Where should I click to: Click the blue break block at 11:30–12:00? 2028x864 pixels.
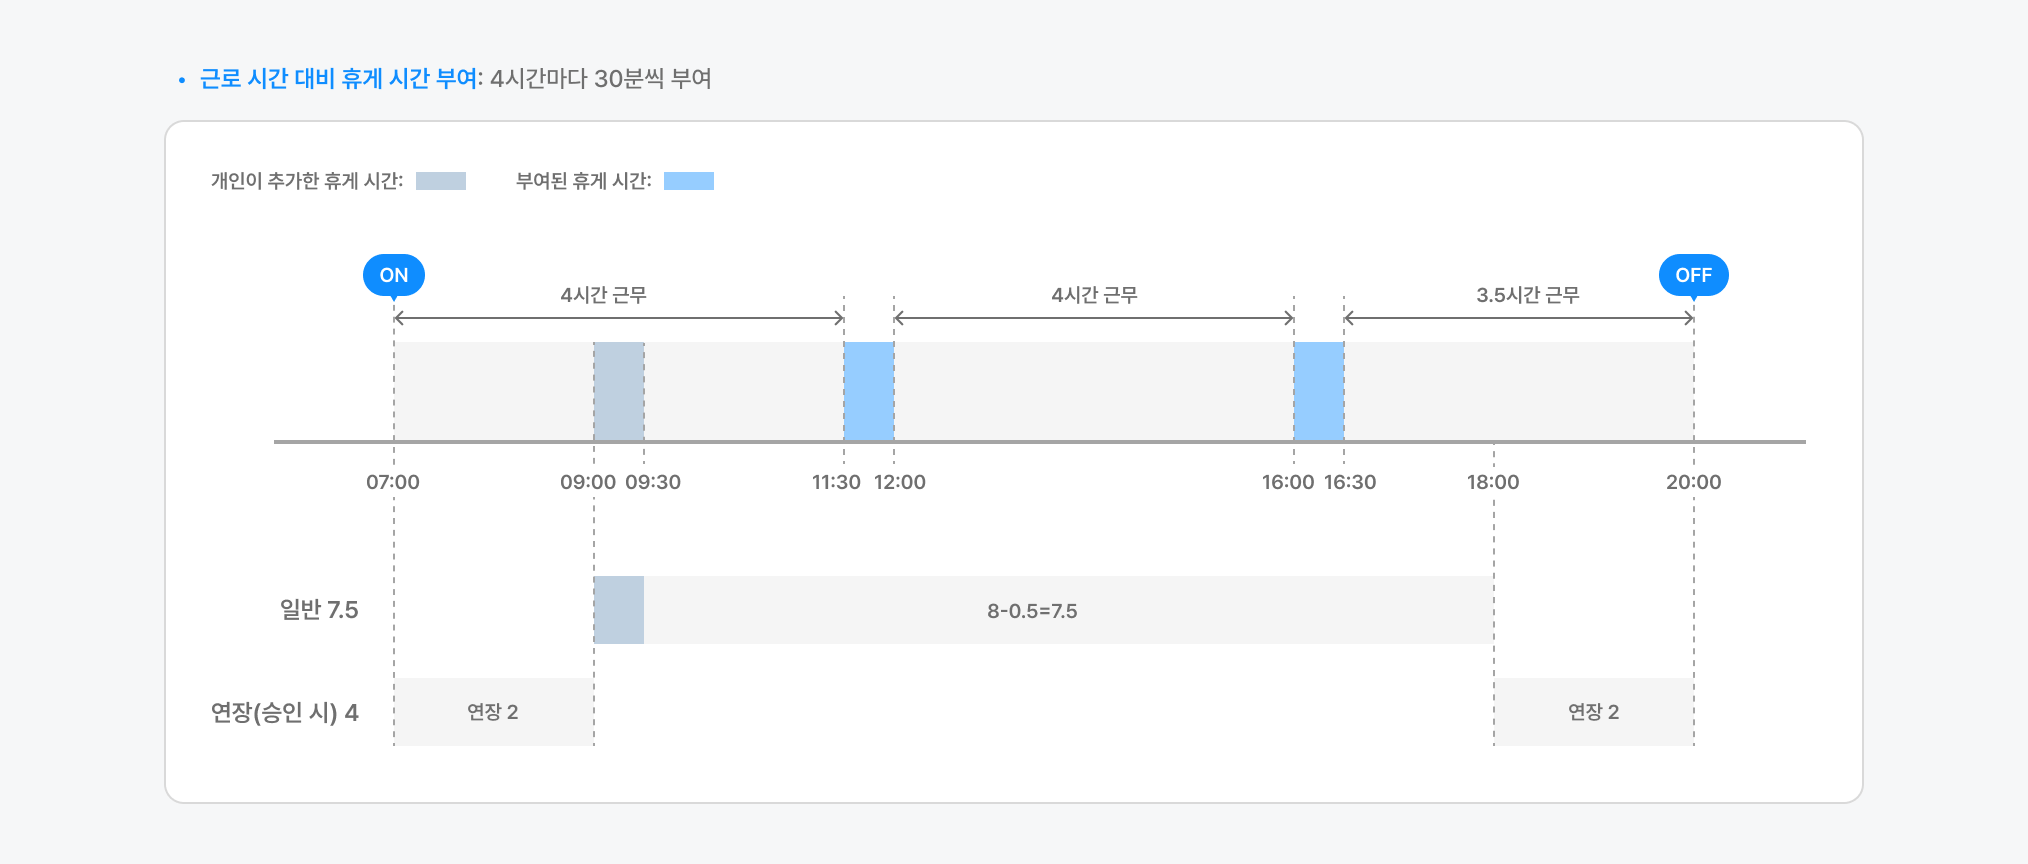[x=869, y=391]
